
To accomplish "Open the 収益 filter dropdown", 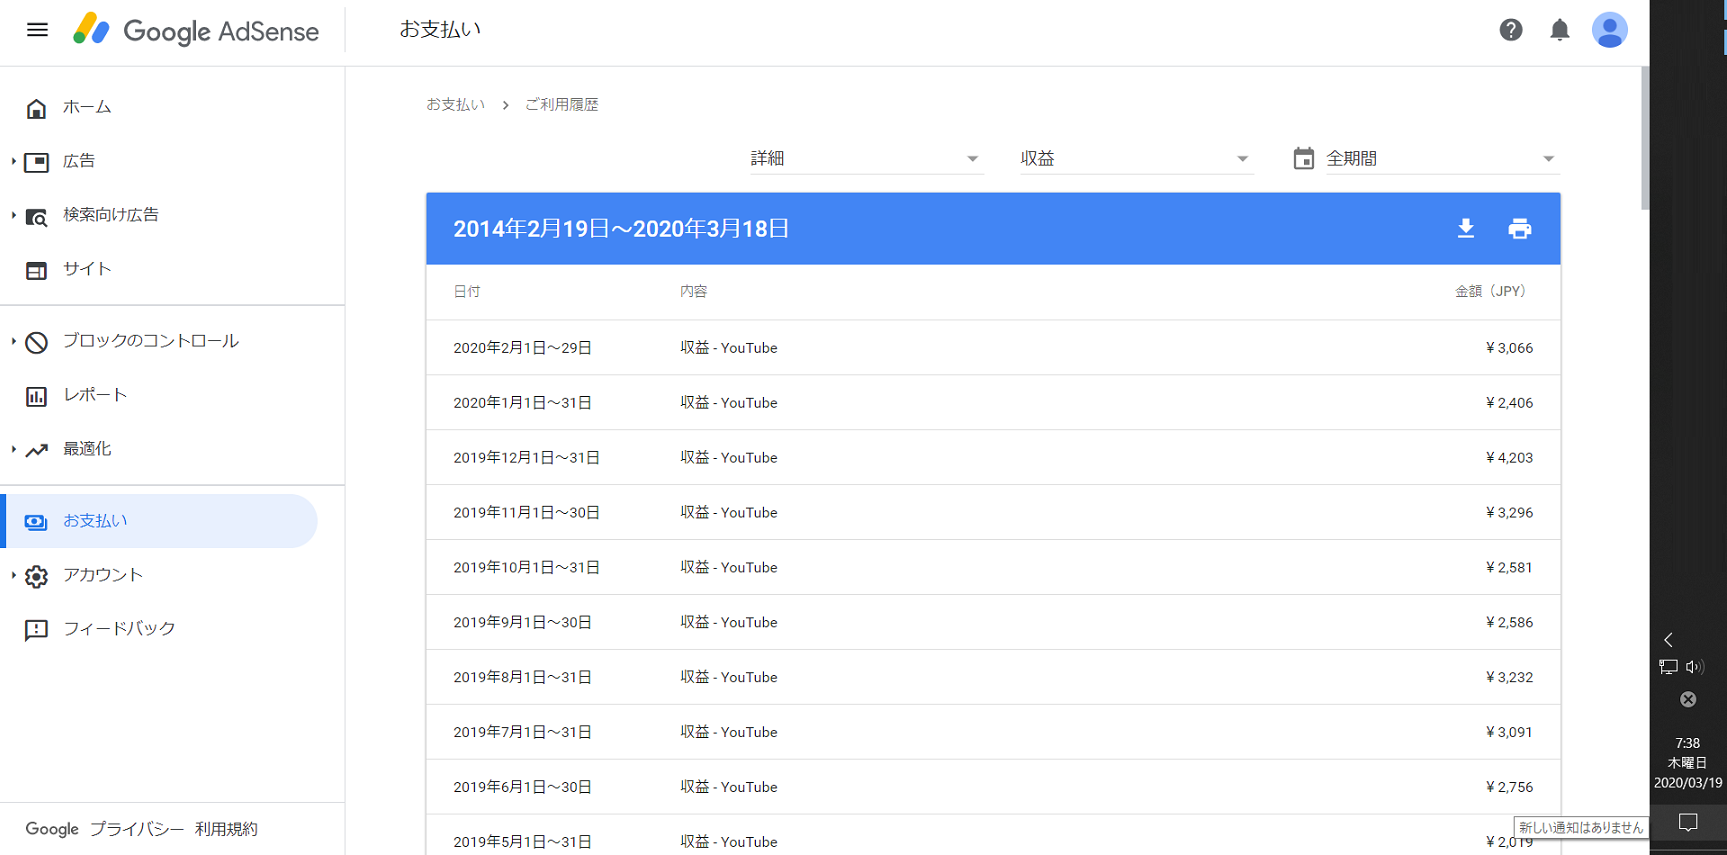I will point(1135,159).
